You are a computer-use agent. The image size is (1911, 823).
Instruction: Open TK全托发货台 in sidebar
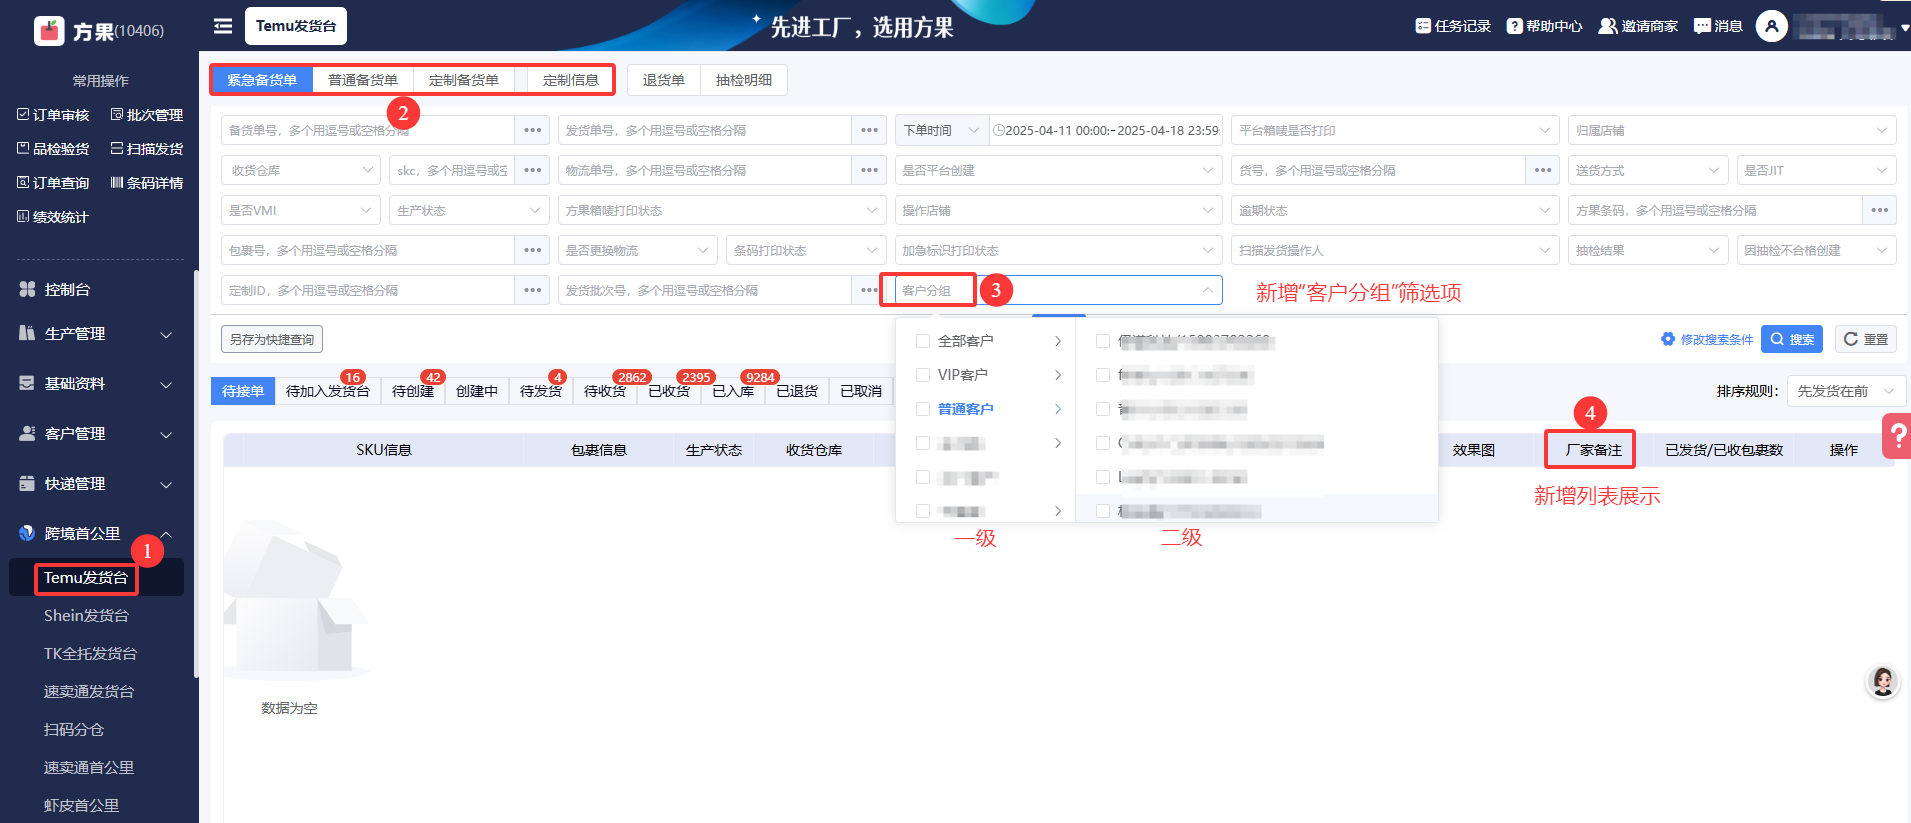(x=90, y=654)
